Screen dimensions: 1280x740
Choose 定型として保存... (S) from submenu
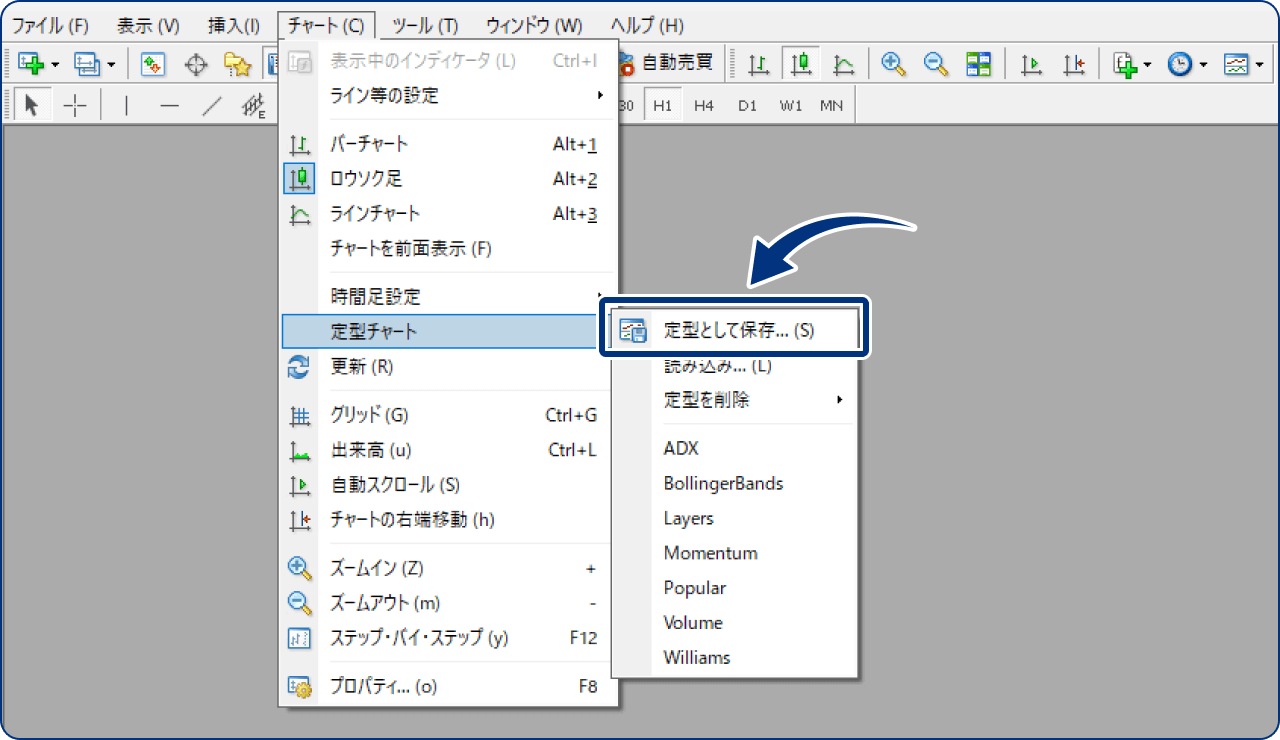point(738,331)
